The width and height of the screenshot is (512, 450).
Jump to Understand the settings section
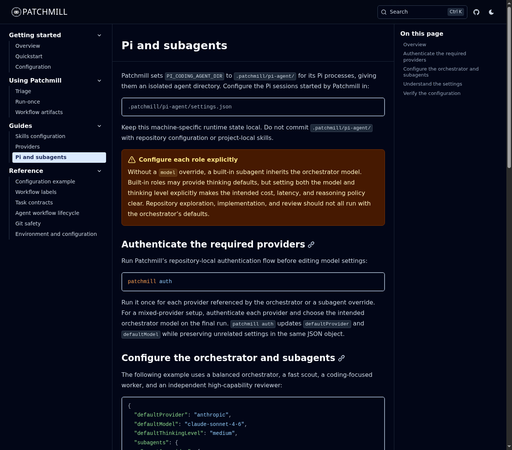(432, 84)
